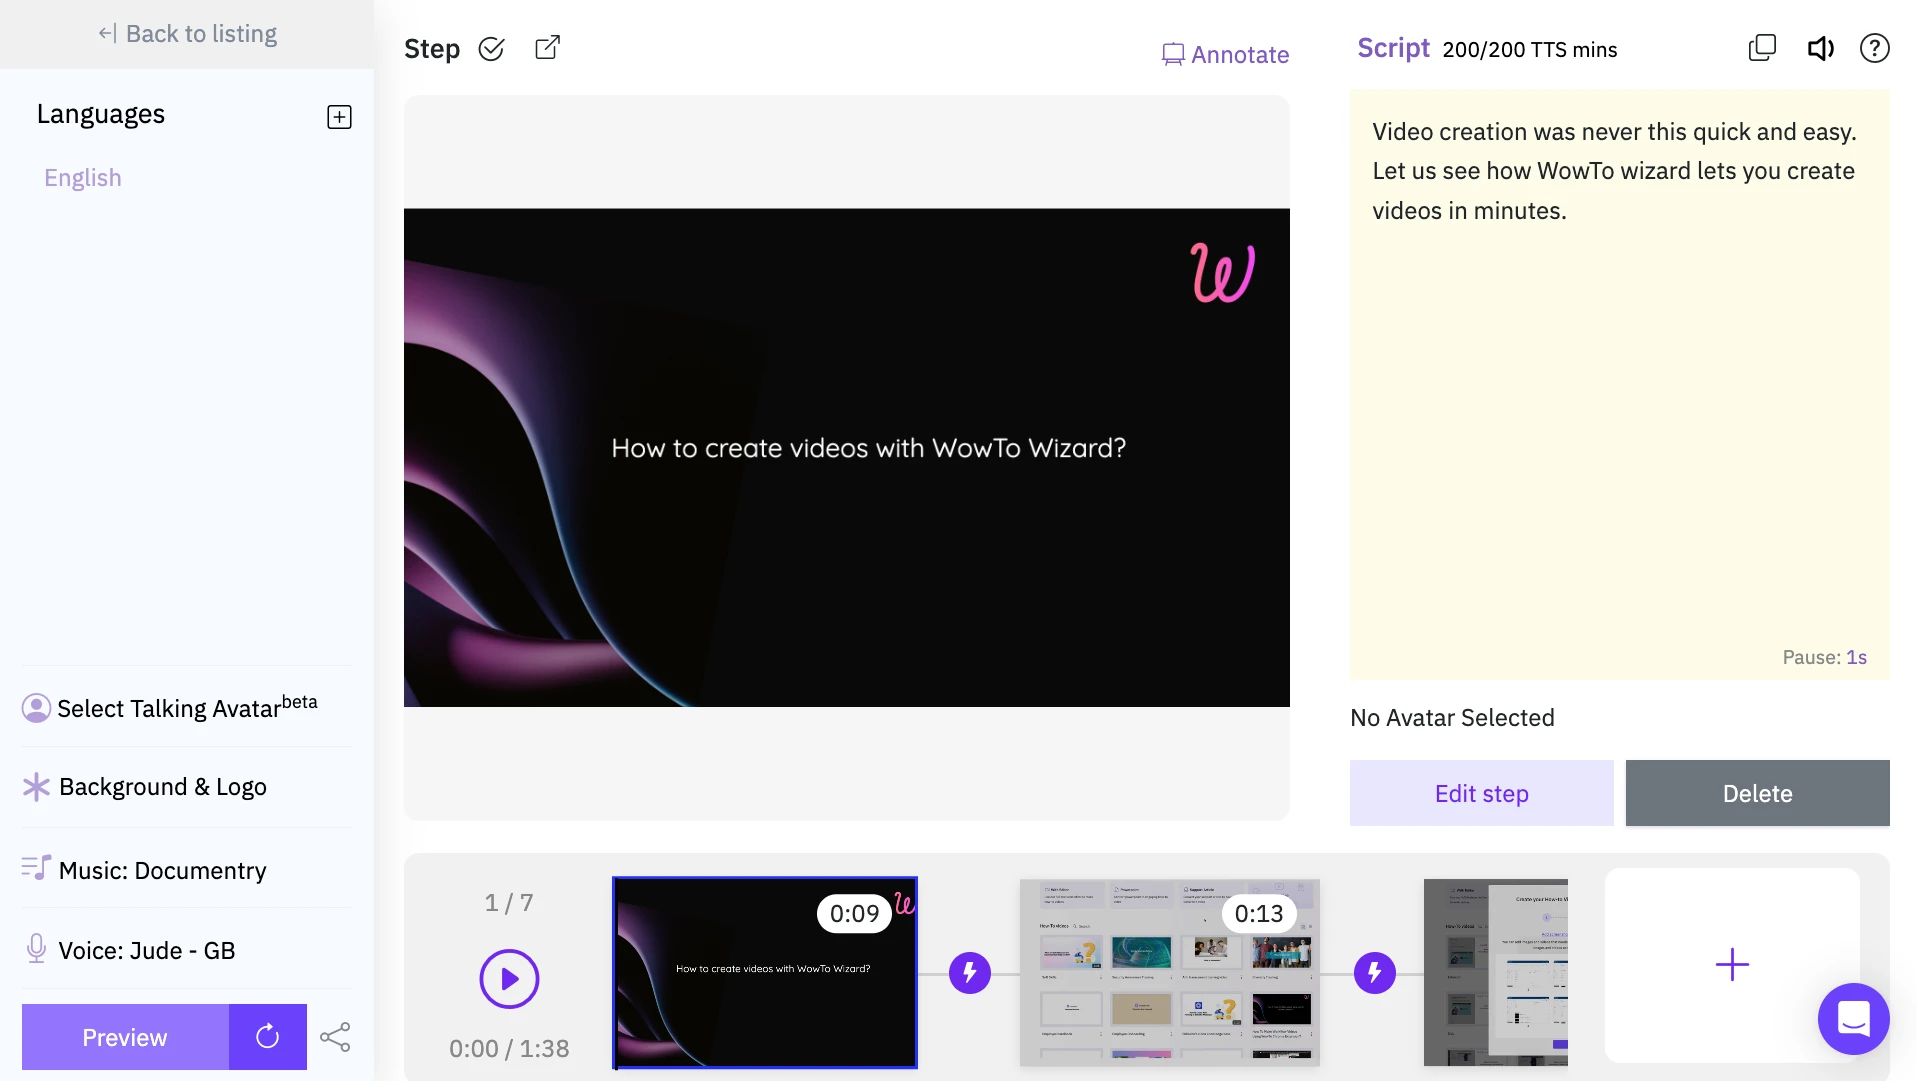Play script audio via speaker icon

point(1820,48)
